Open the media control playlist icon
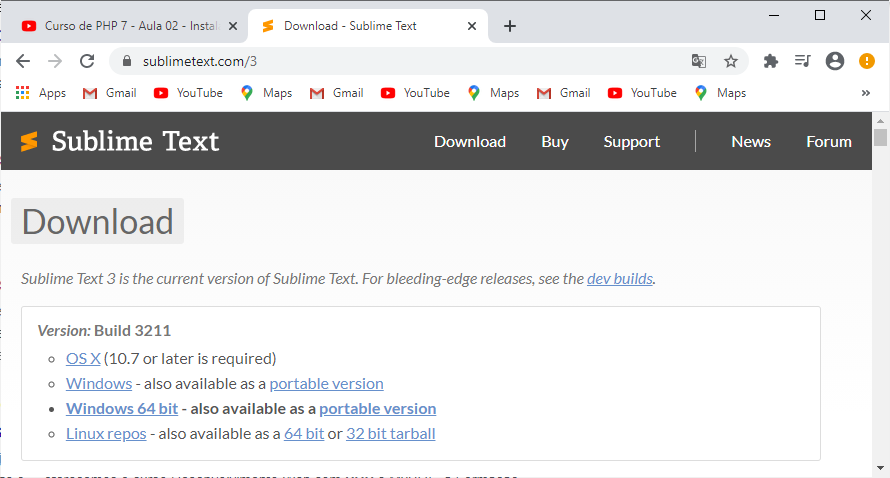Screen dimensions: 890x478 coord(803,61)
